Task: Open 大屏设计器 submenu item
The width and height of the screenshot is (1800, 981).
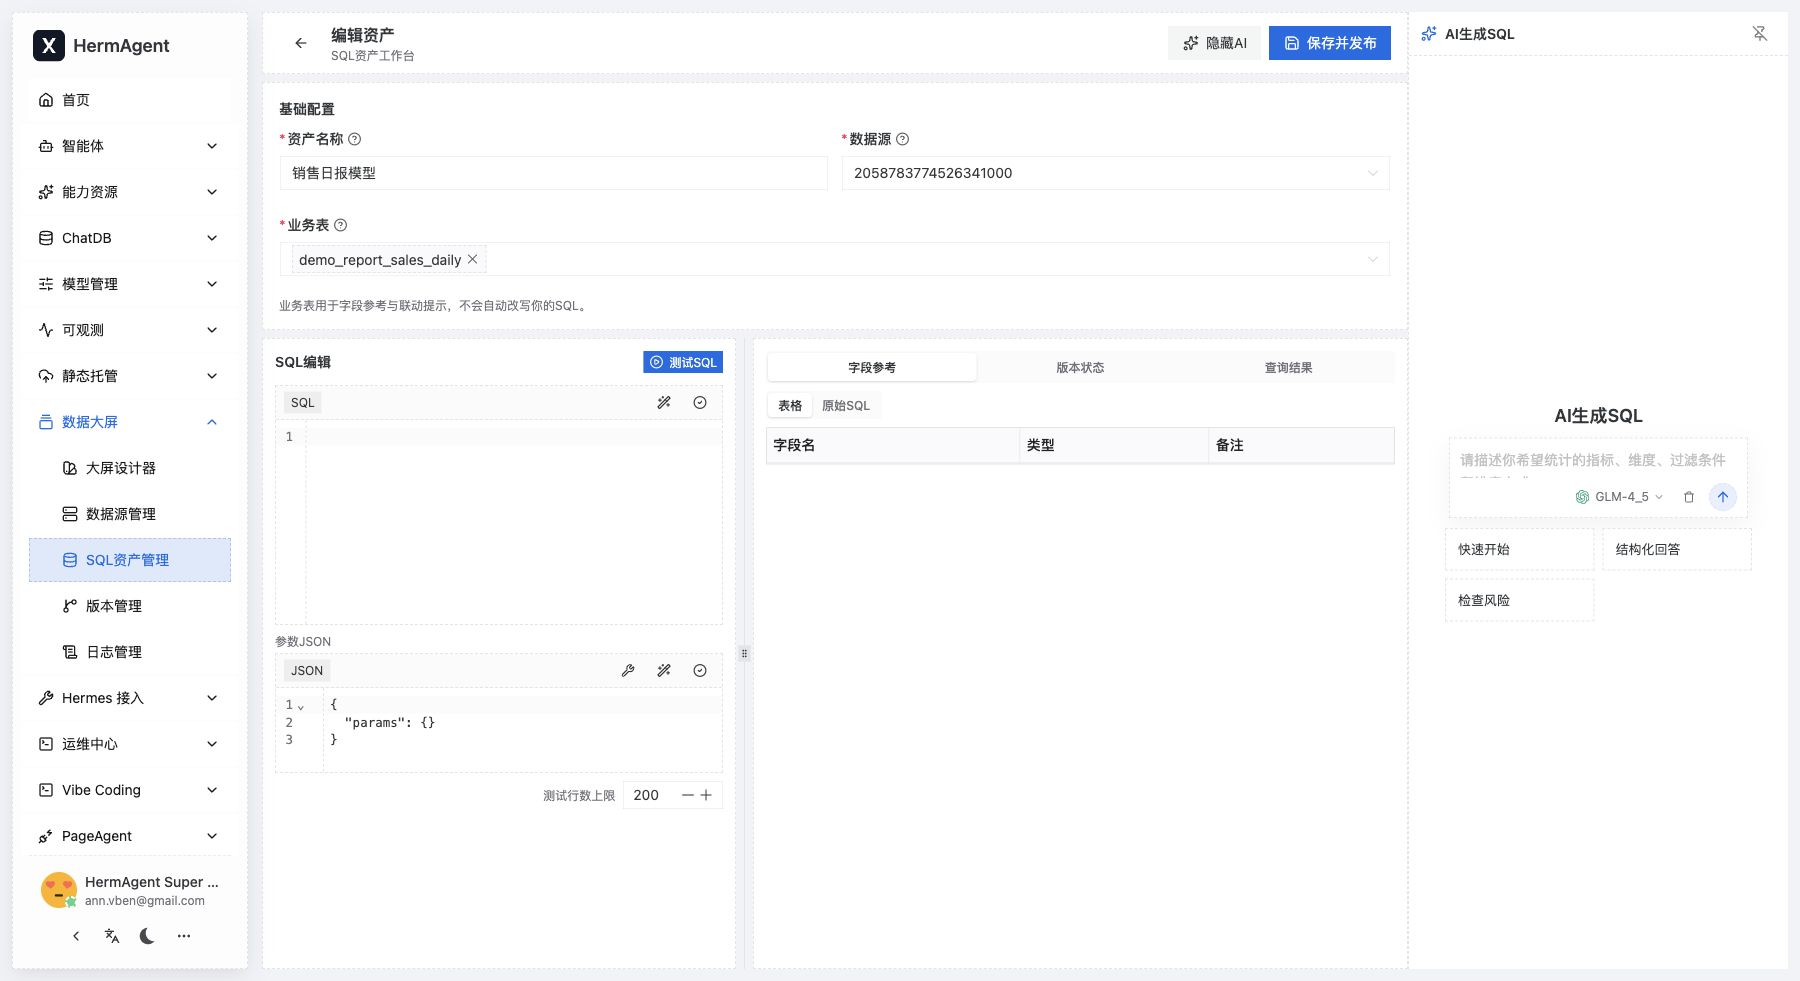Action: pyautogui.click(x=130, y=468)
